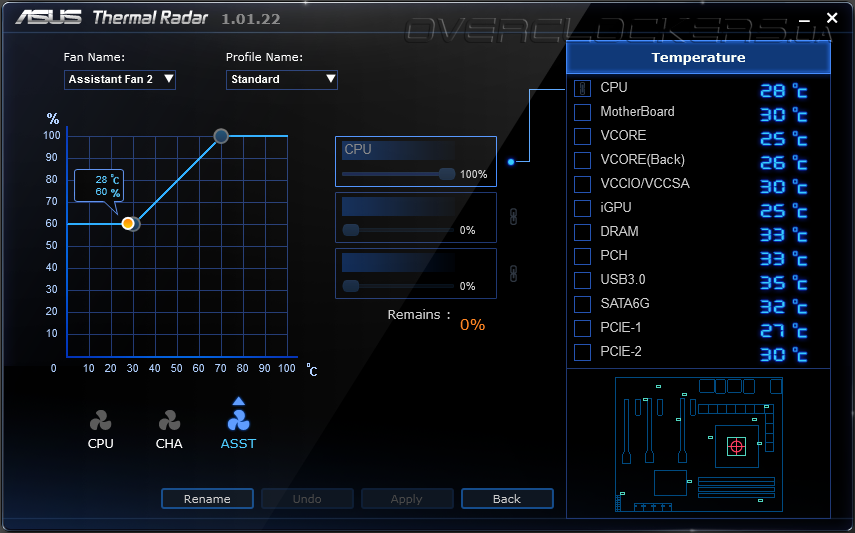Image resolution: width=855 pixels, height=533 pixels.
Task: Click the upper chain link icon
Action: coord(513,217)
